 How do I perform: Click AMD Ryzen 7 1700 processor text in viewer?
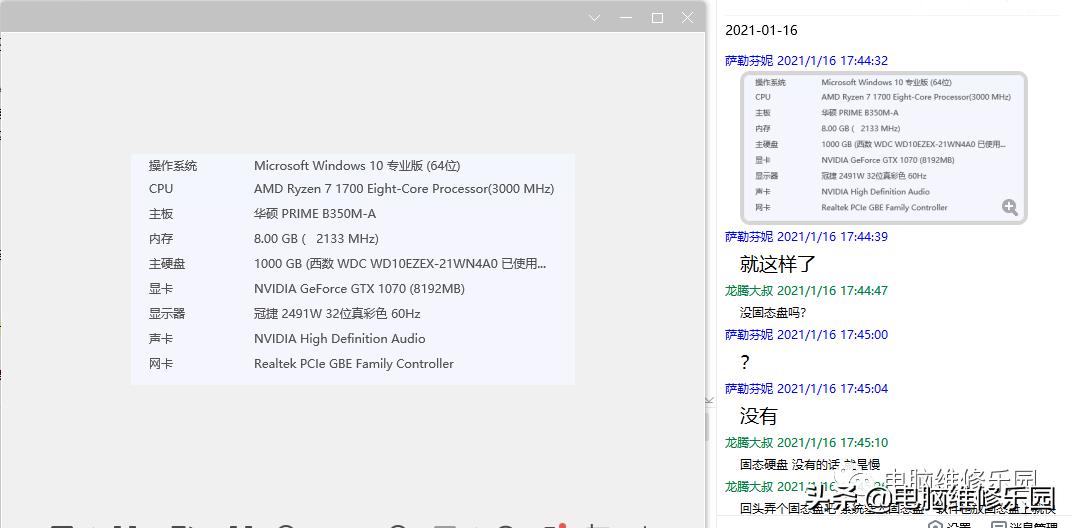(x=404, y=189)
